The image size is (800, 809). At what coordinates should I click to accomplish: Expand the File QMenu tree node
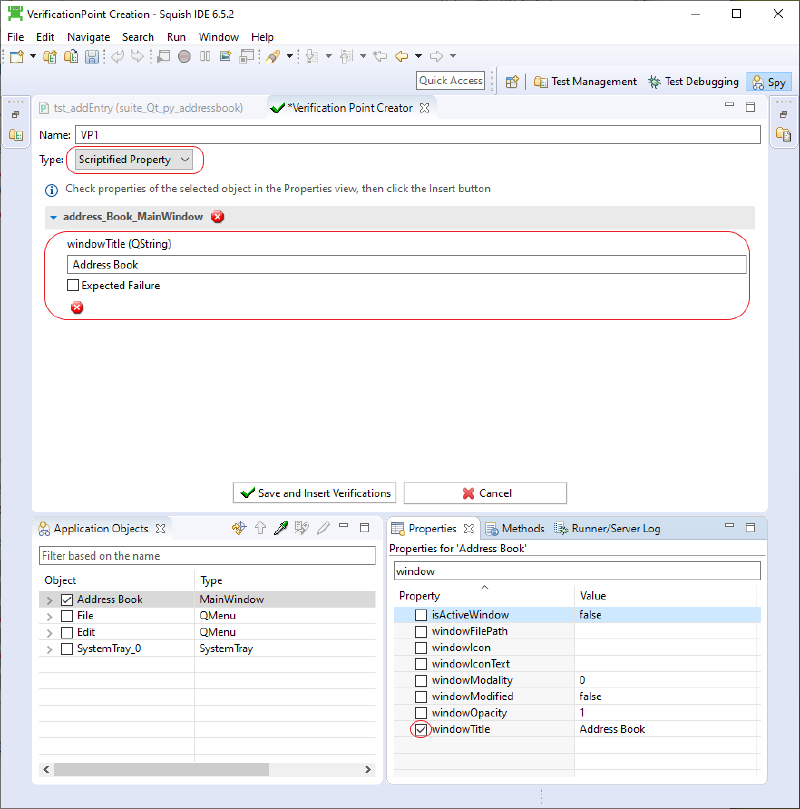tap(50, 616)
